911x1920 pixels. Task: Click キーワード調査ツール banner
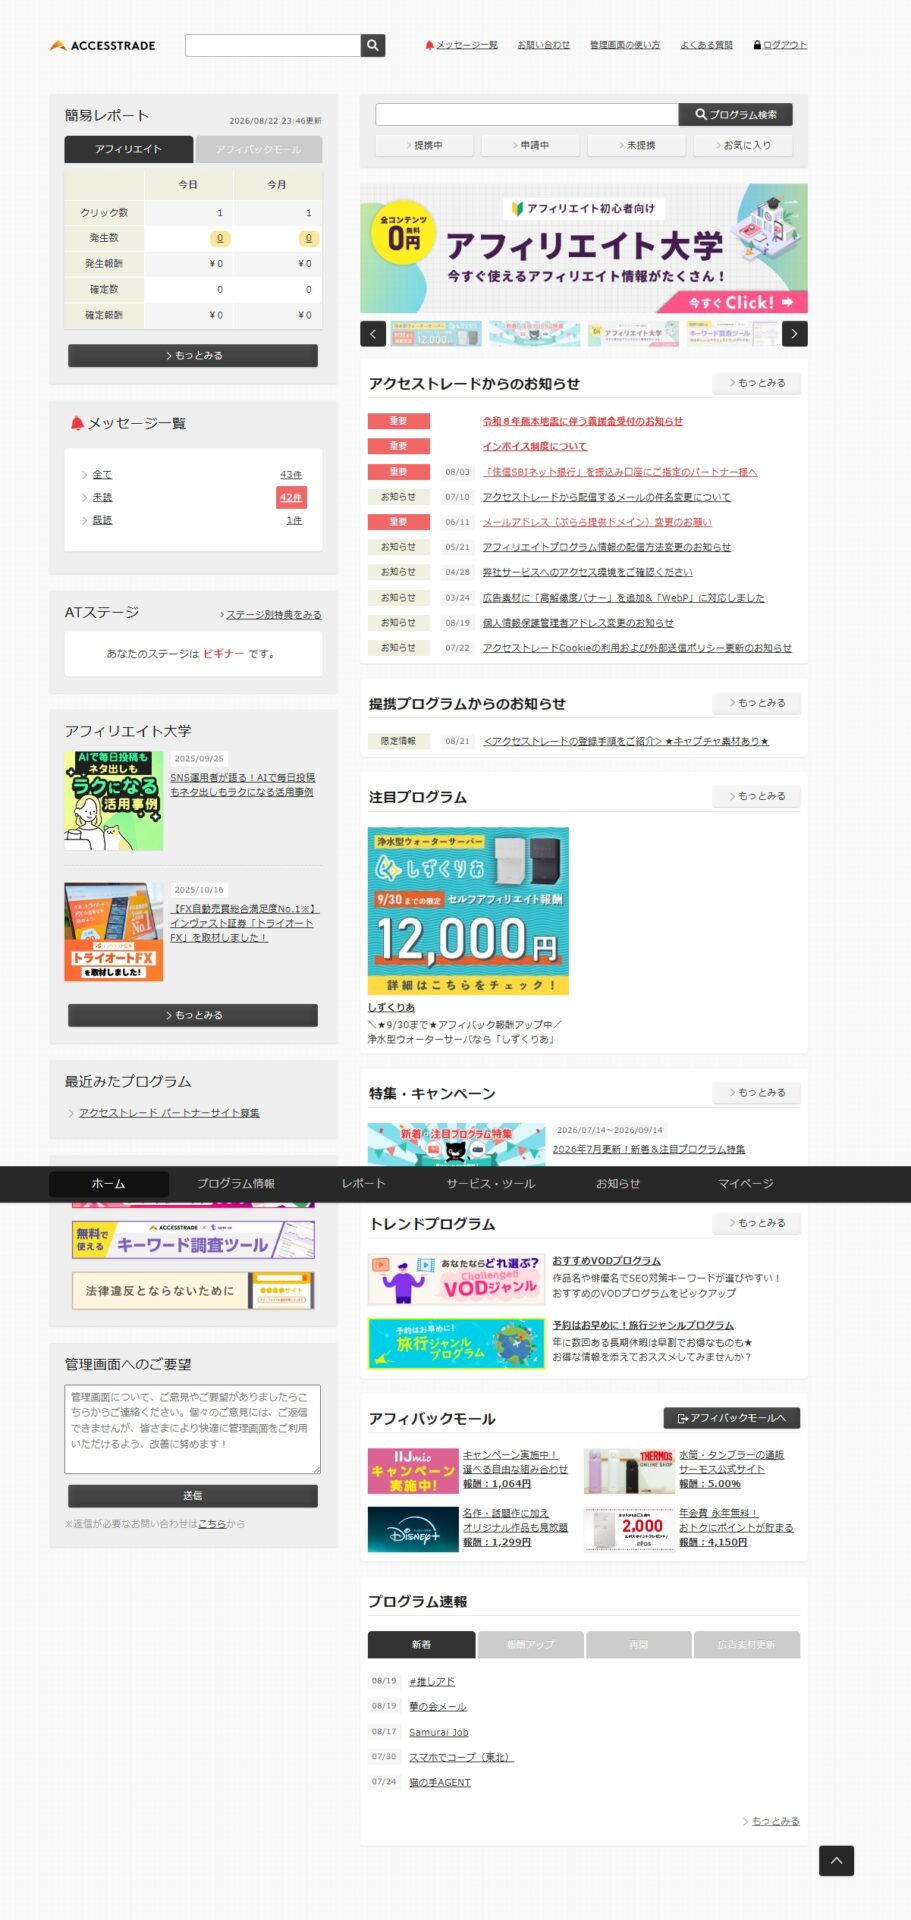coord(193,1240)
